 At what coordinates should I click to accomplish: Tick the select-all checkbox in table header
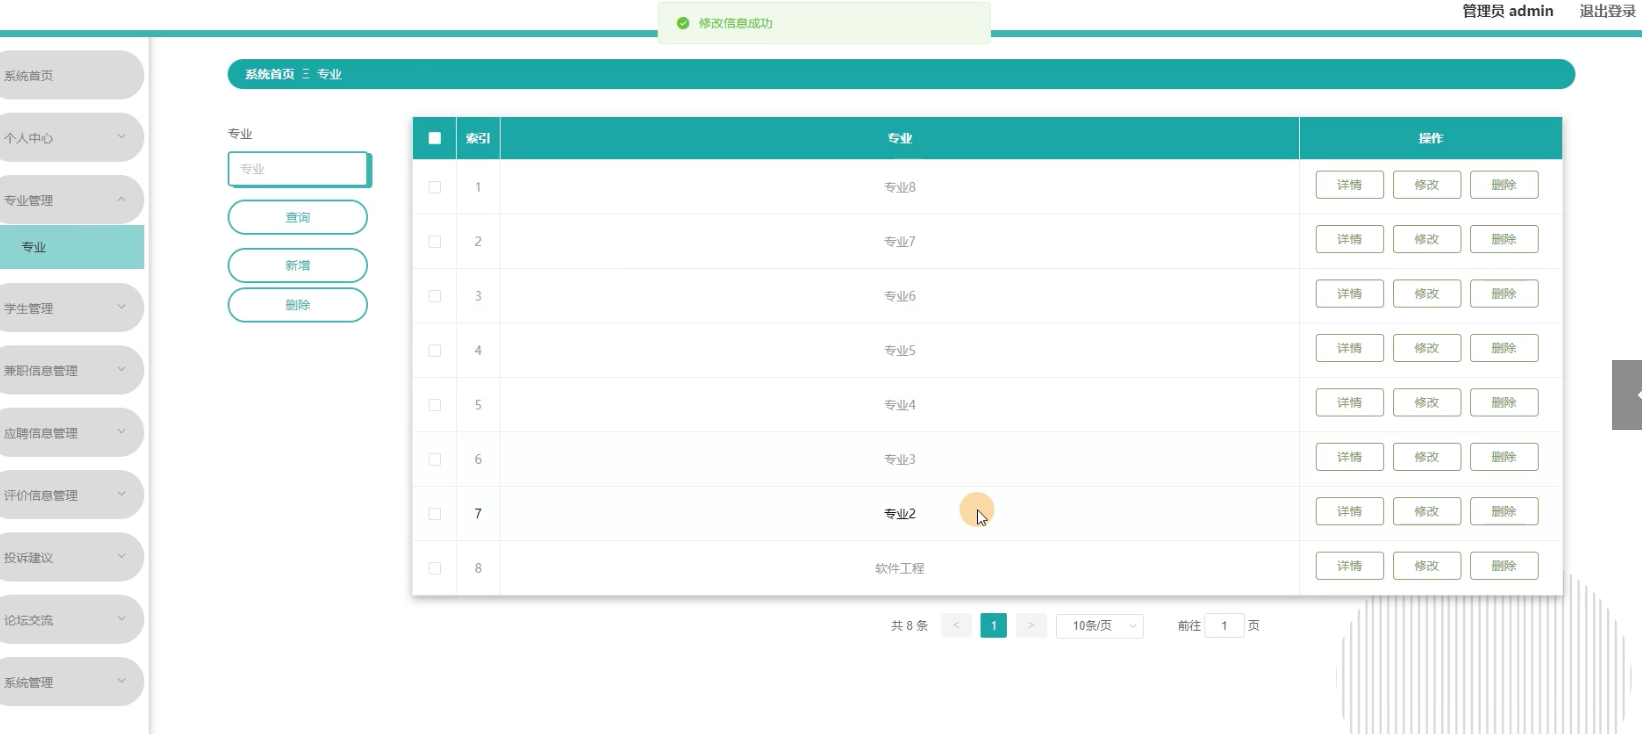tap(435, 138)
